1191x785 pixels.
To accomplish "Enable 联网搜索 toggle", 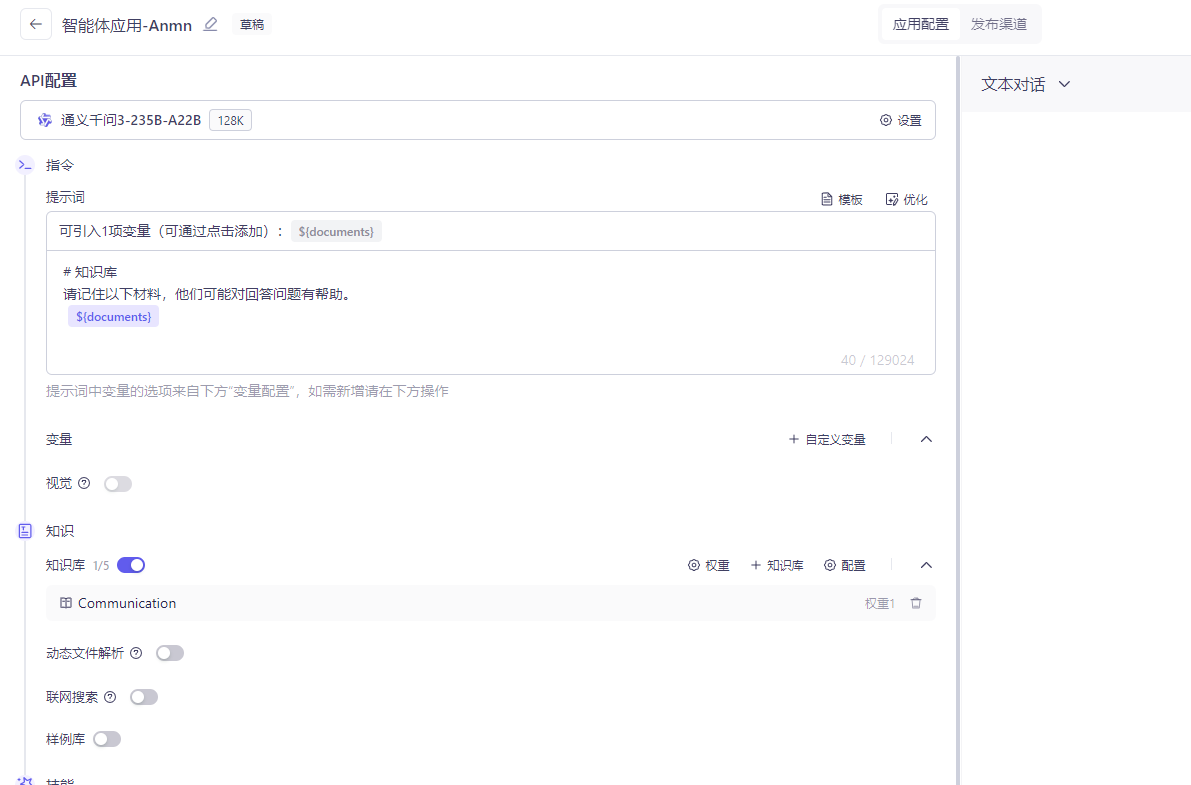I will [x=144, y=697].
